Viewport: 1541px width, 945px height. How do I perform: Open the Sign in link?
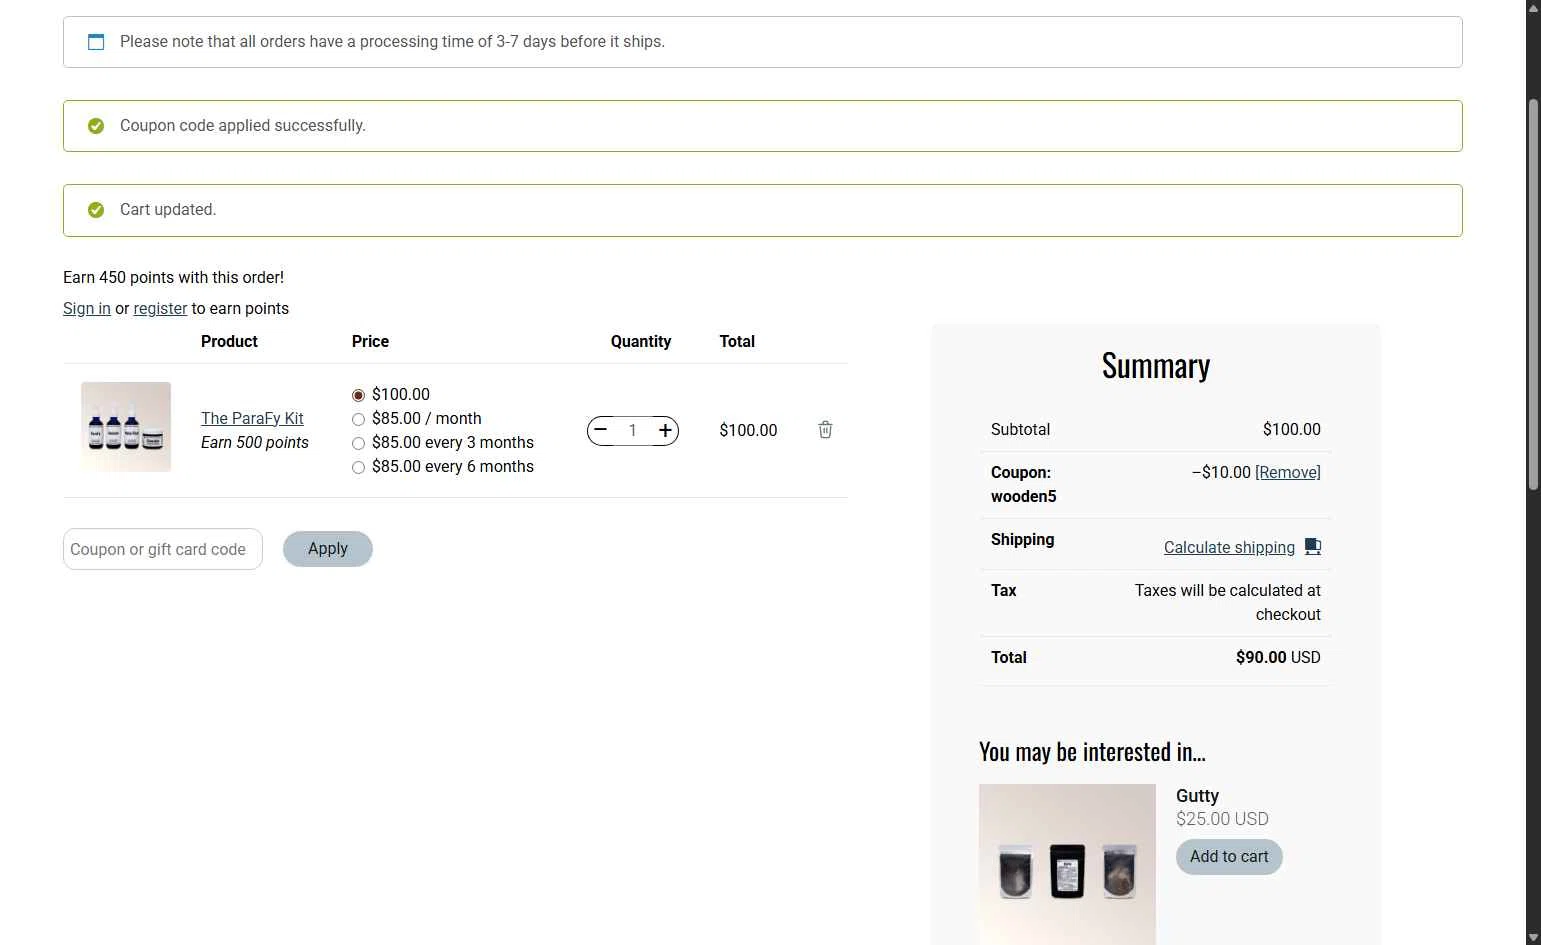pos(87,308)
